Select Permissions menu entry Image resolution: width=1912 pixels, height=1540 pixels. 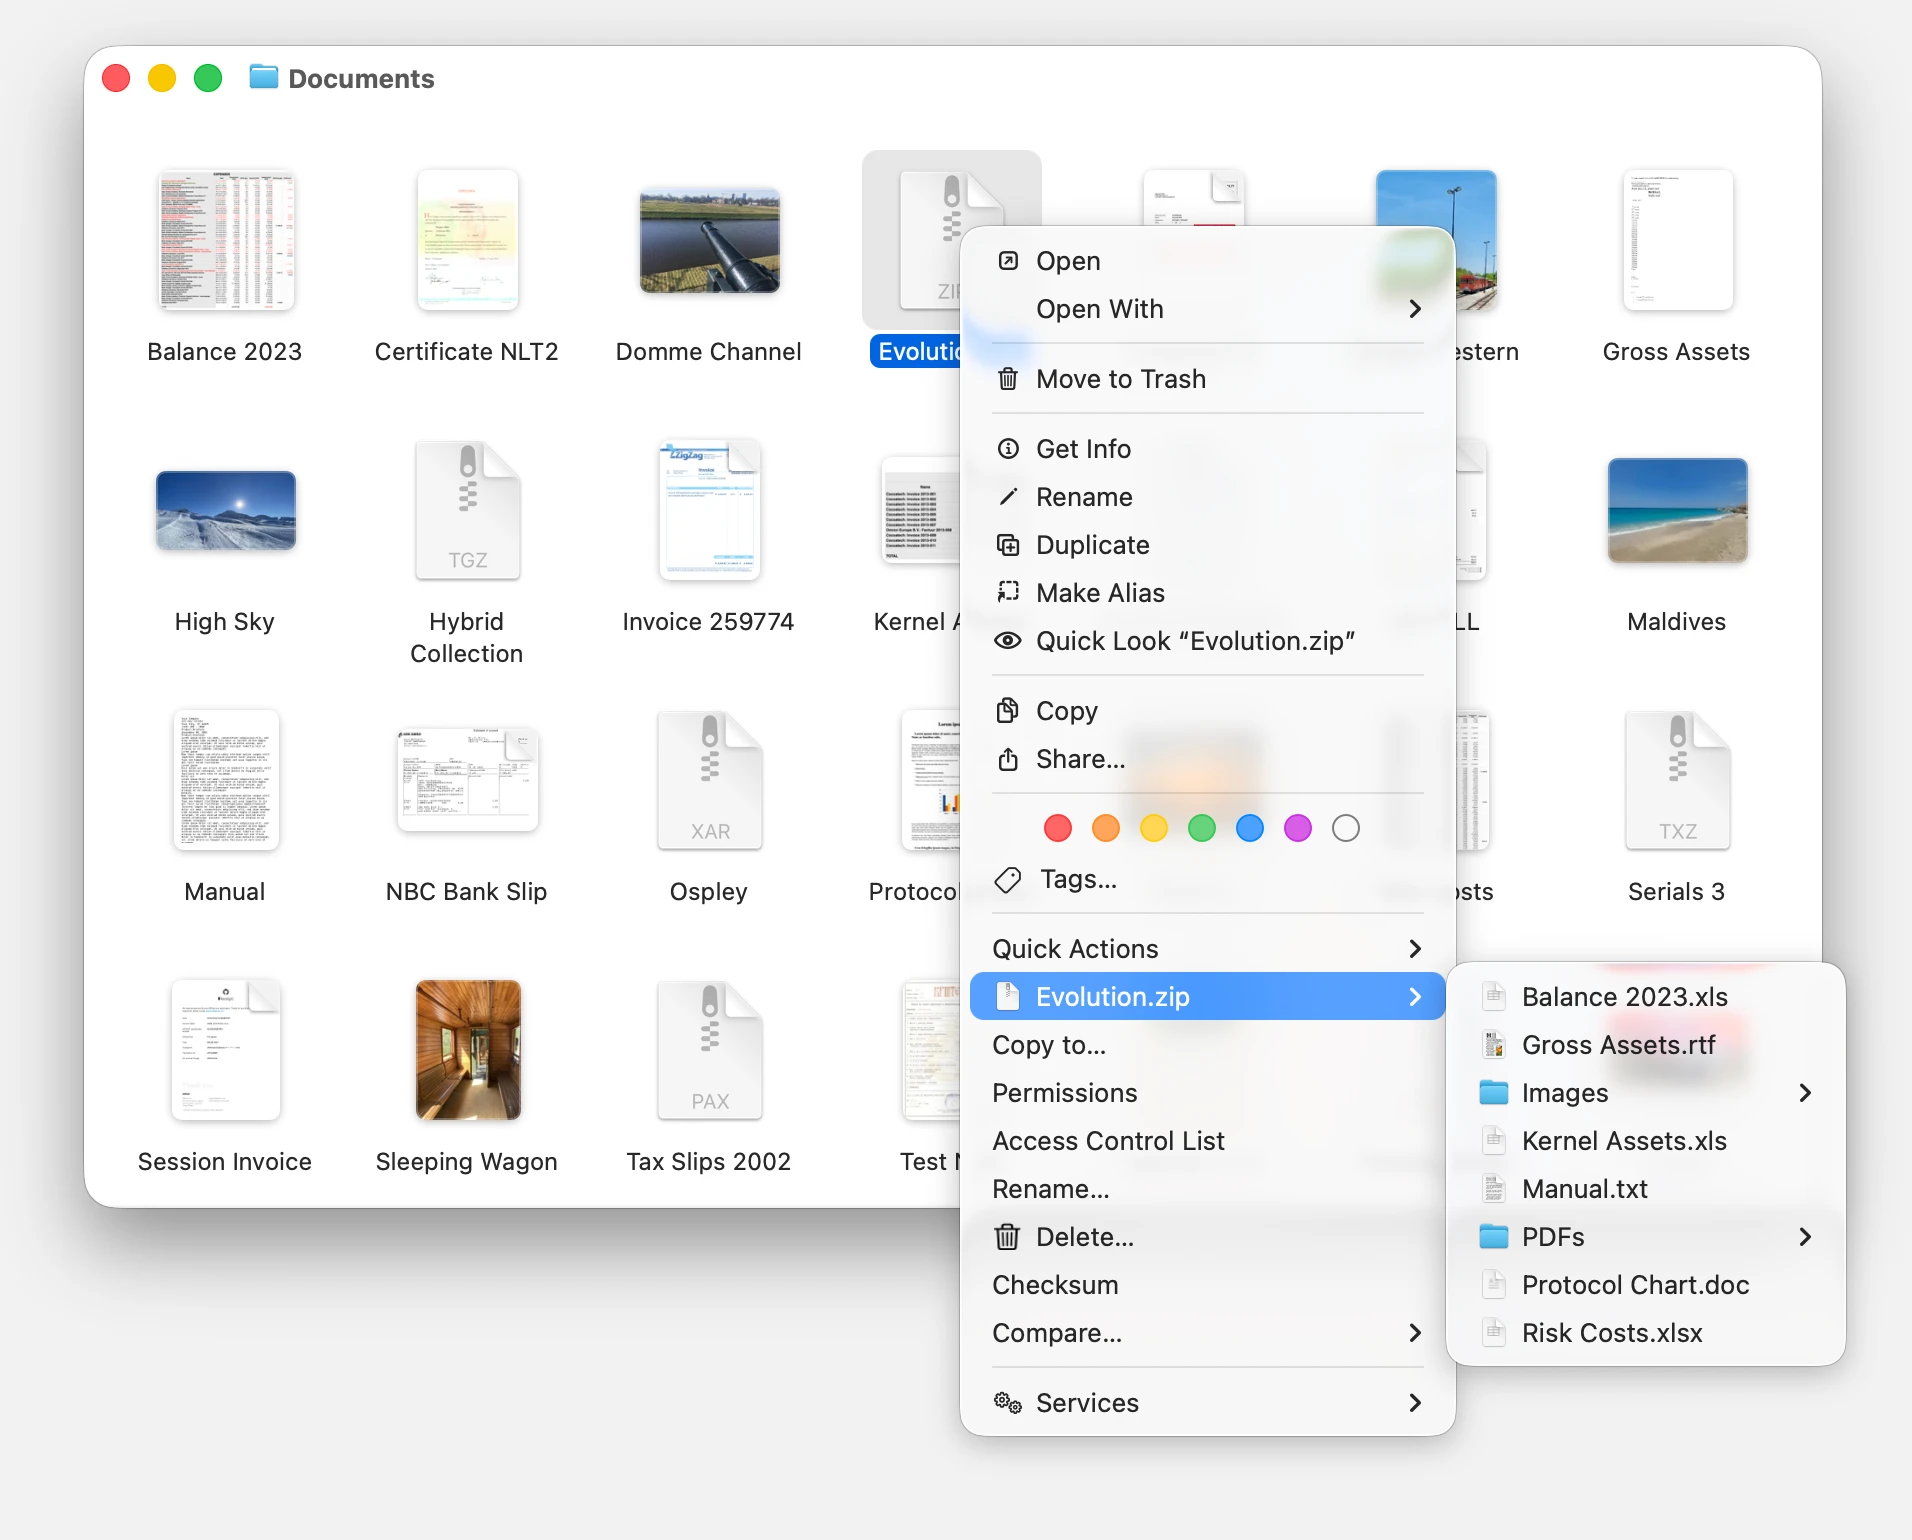tap(1208, 1093)
